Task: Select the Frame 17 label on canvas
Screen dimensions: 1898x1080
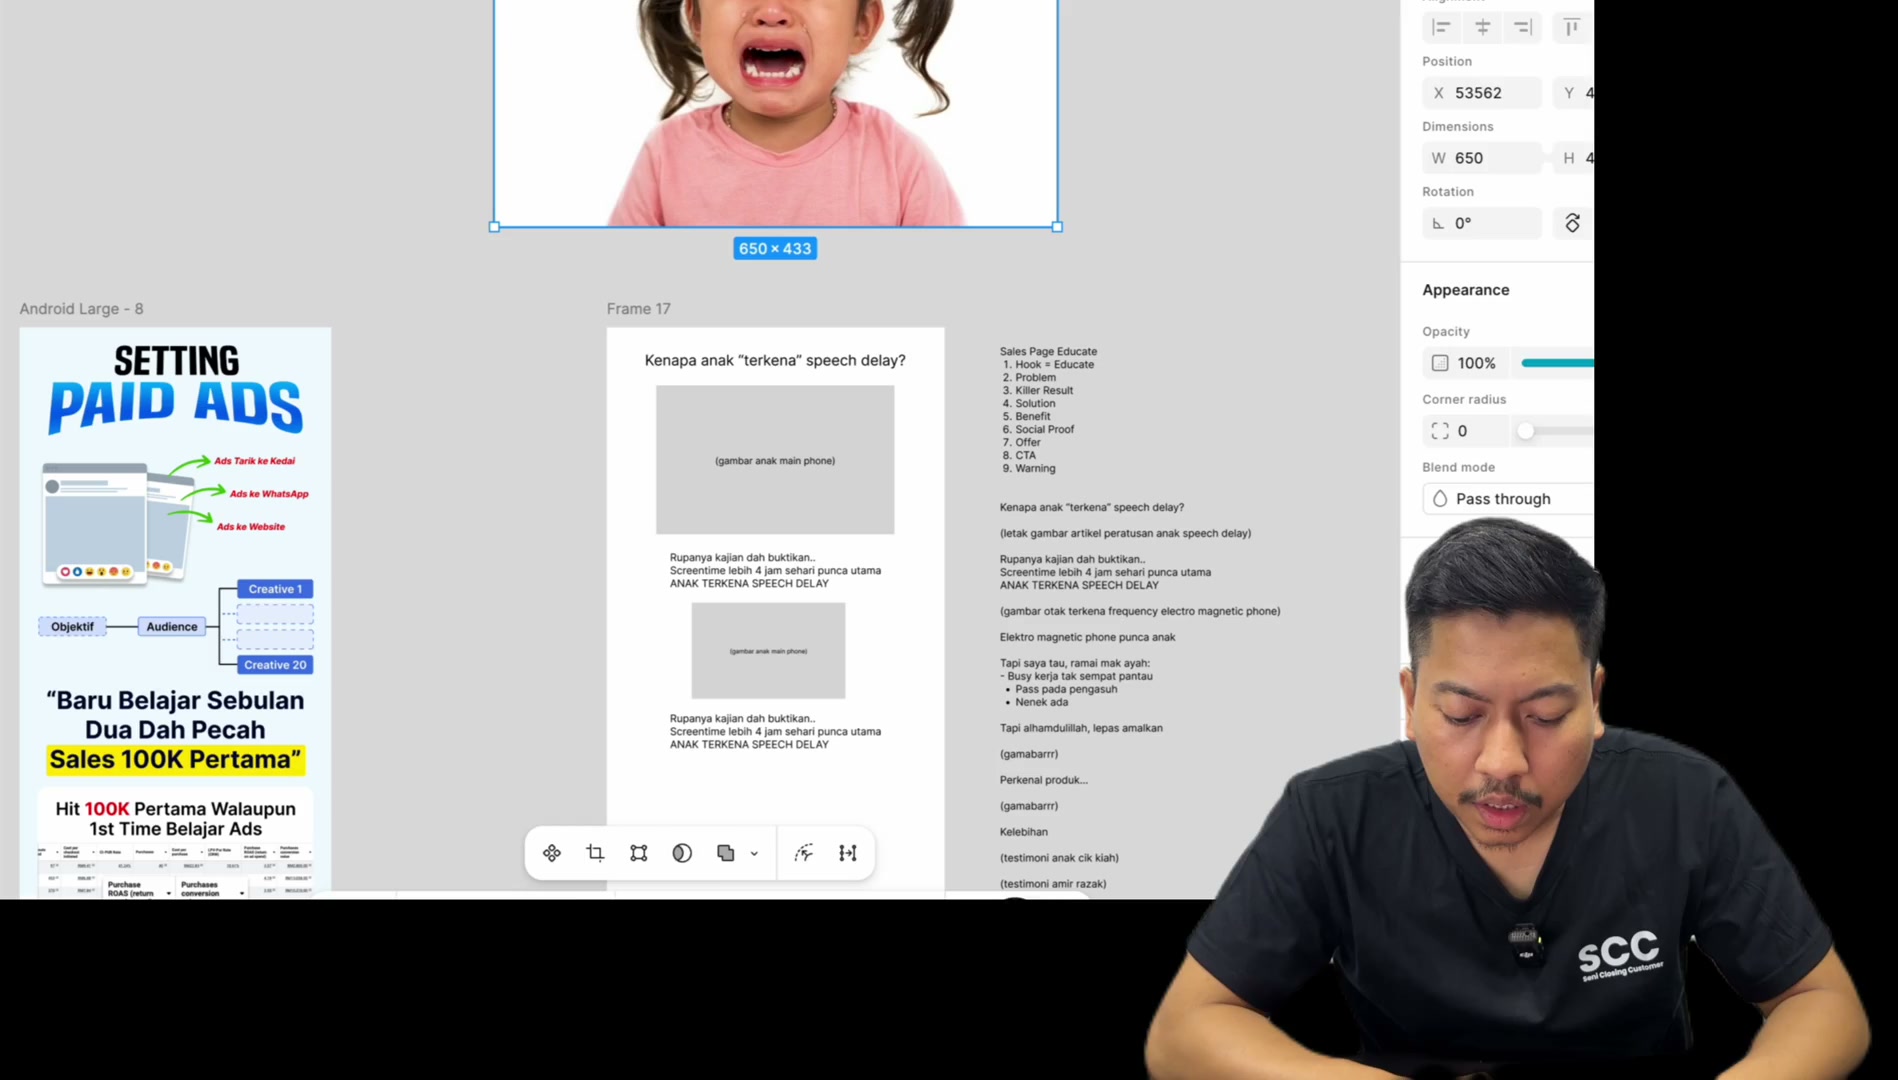Action: (638, 309)
